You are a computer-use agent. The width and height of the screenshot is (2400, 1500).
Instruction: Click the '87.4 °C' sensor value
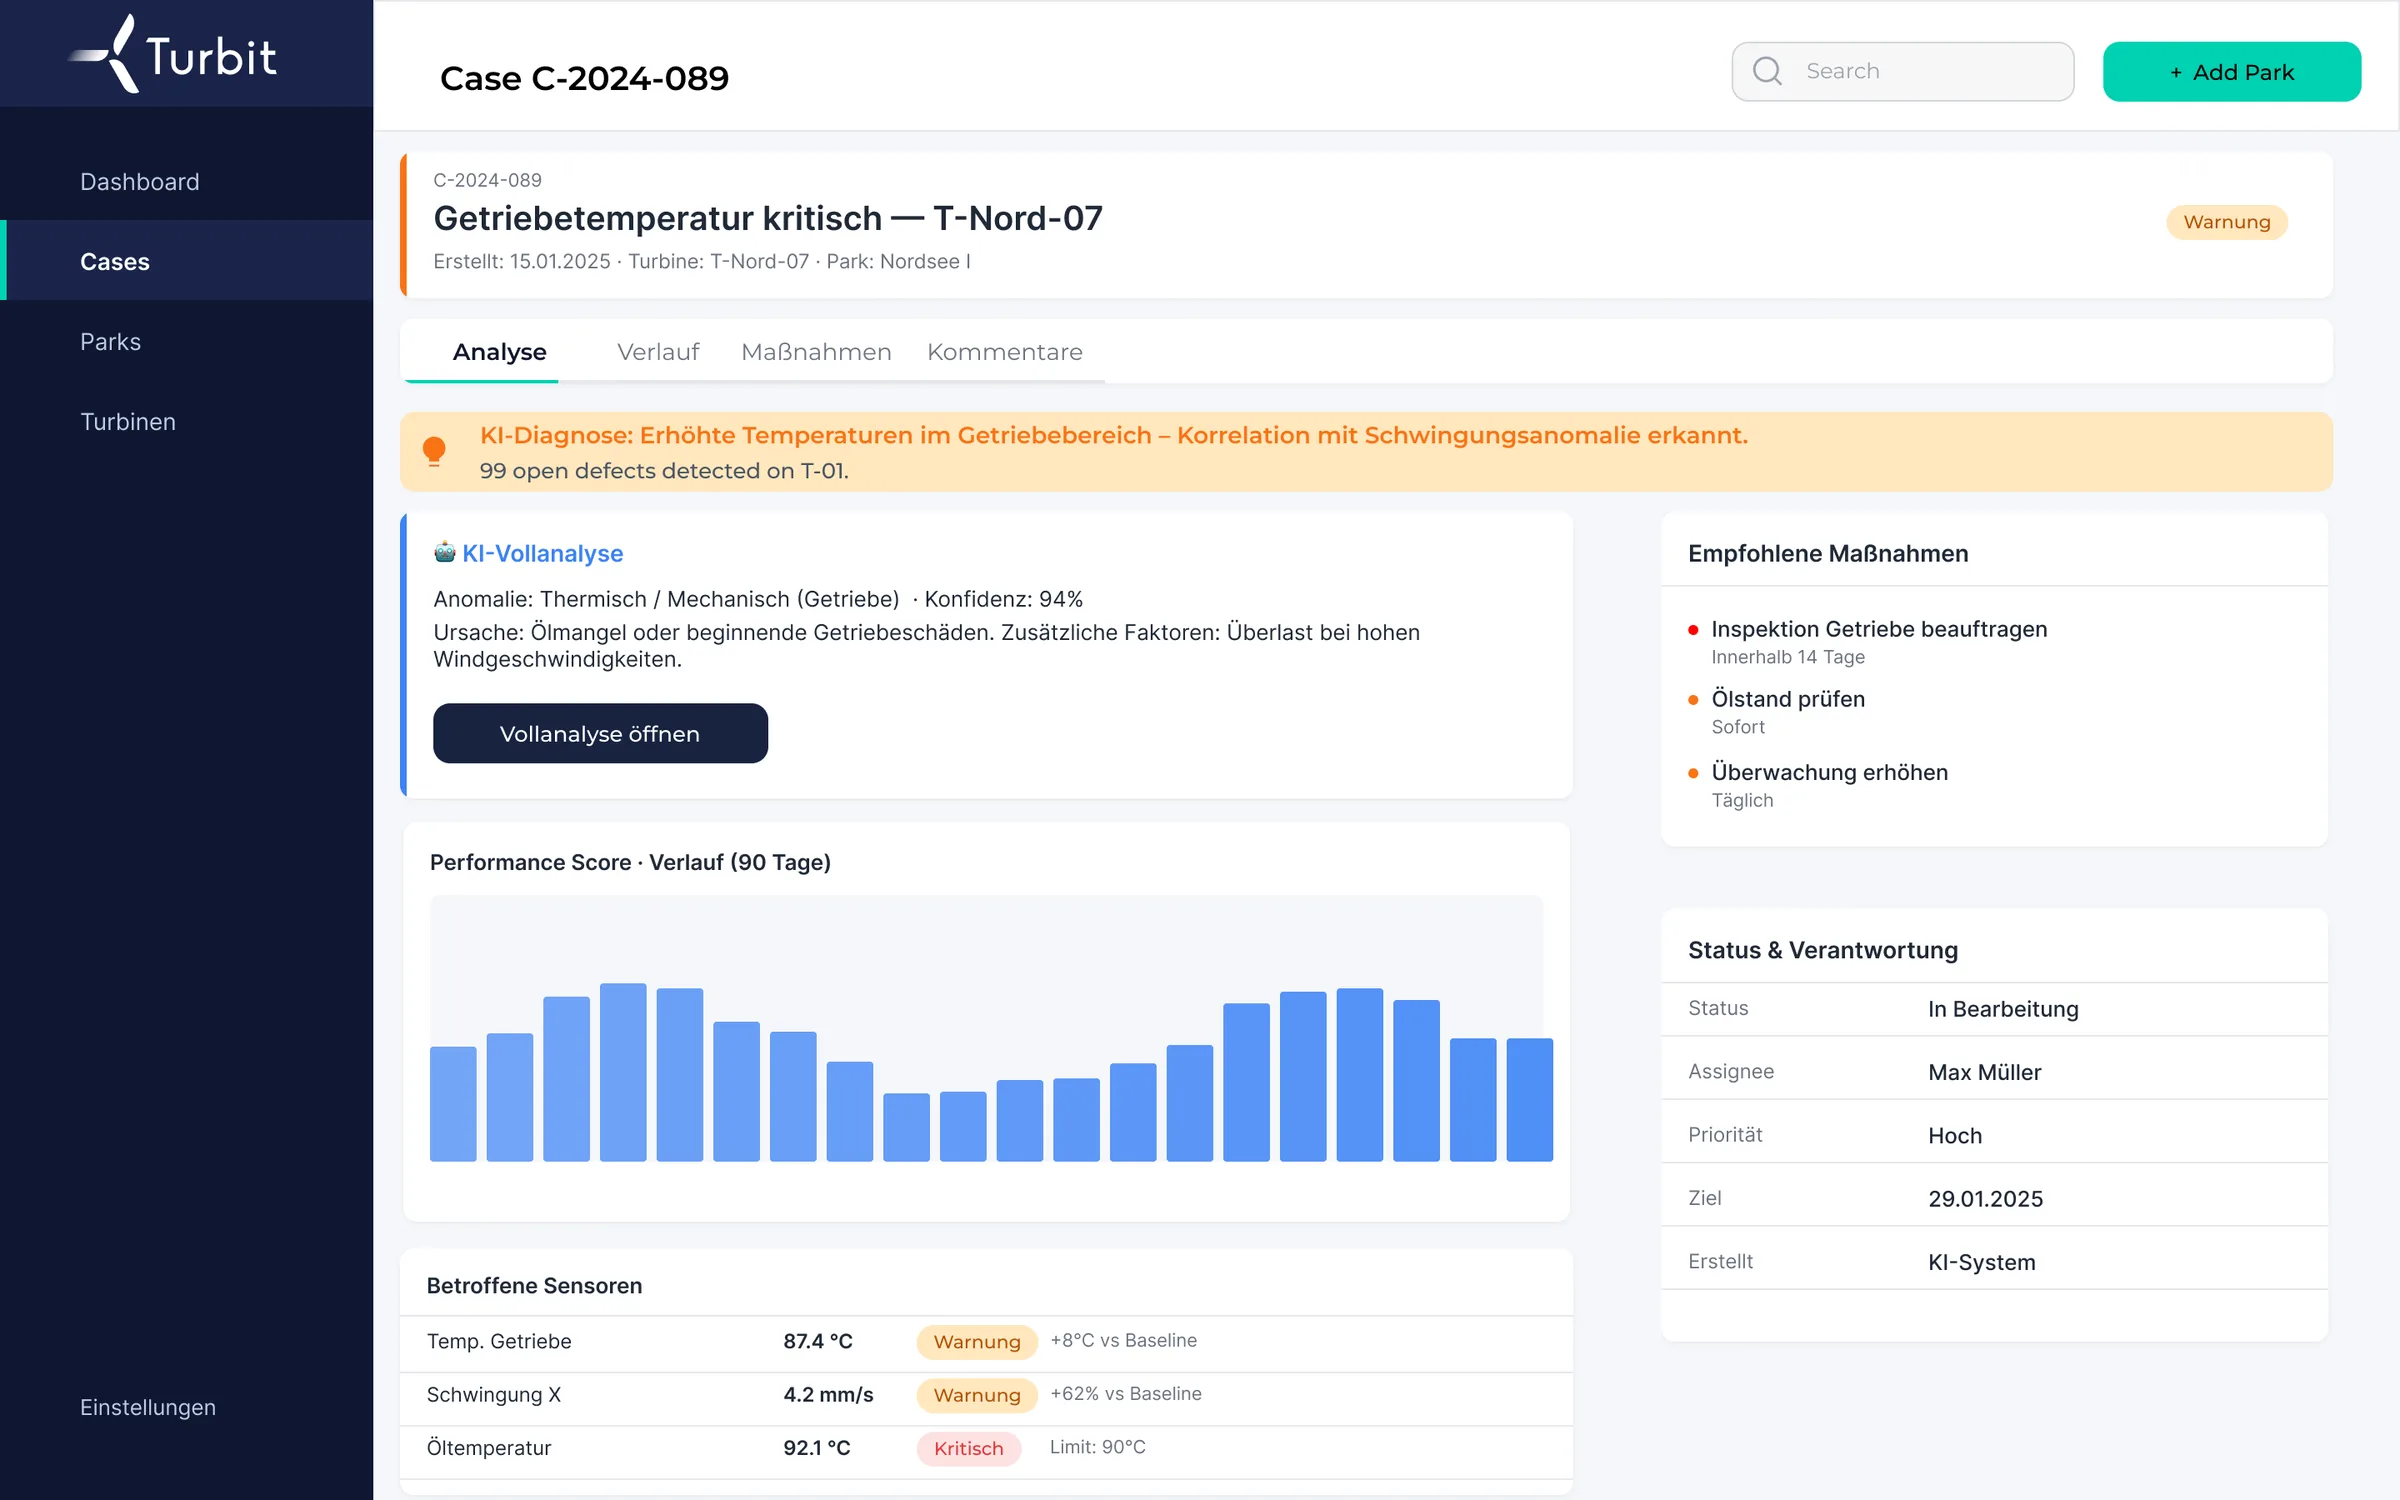pyautogui.click(x=818, y=1341)
